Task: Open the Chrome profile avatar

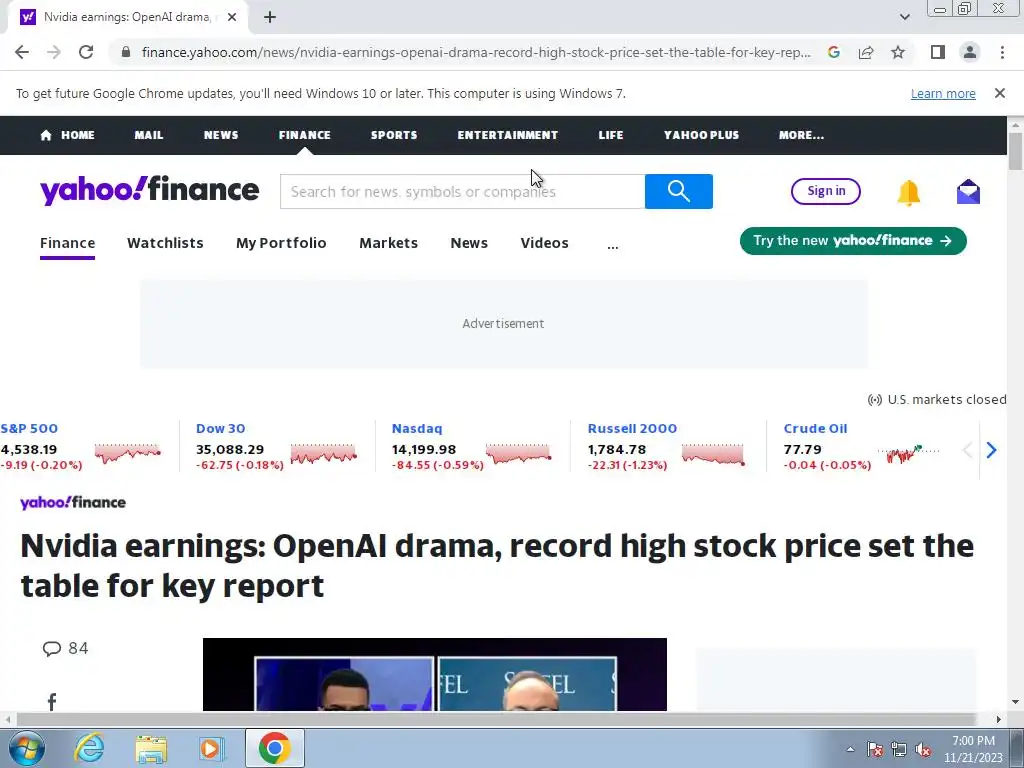Action: (970, 52)
